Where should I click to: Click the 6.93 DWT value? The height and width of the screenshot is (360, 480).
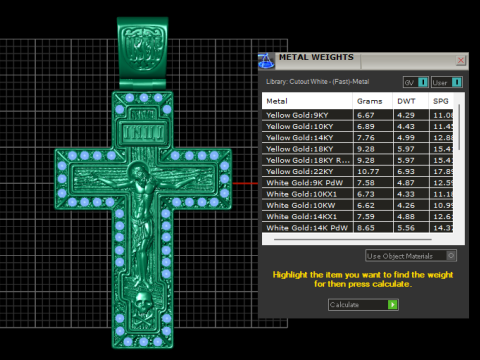406,172
